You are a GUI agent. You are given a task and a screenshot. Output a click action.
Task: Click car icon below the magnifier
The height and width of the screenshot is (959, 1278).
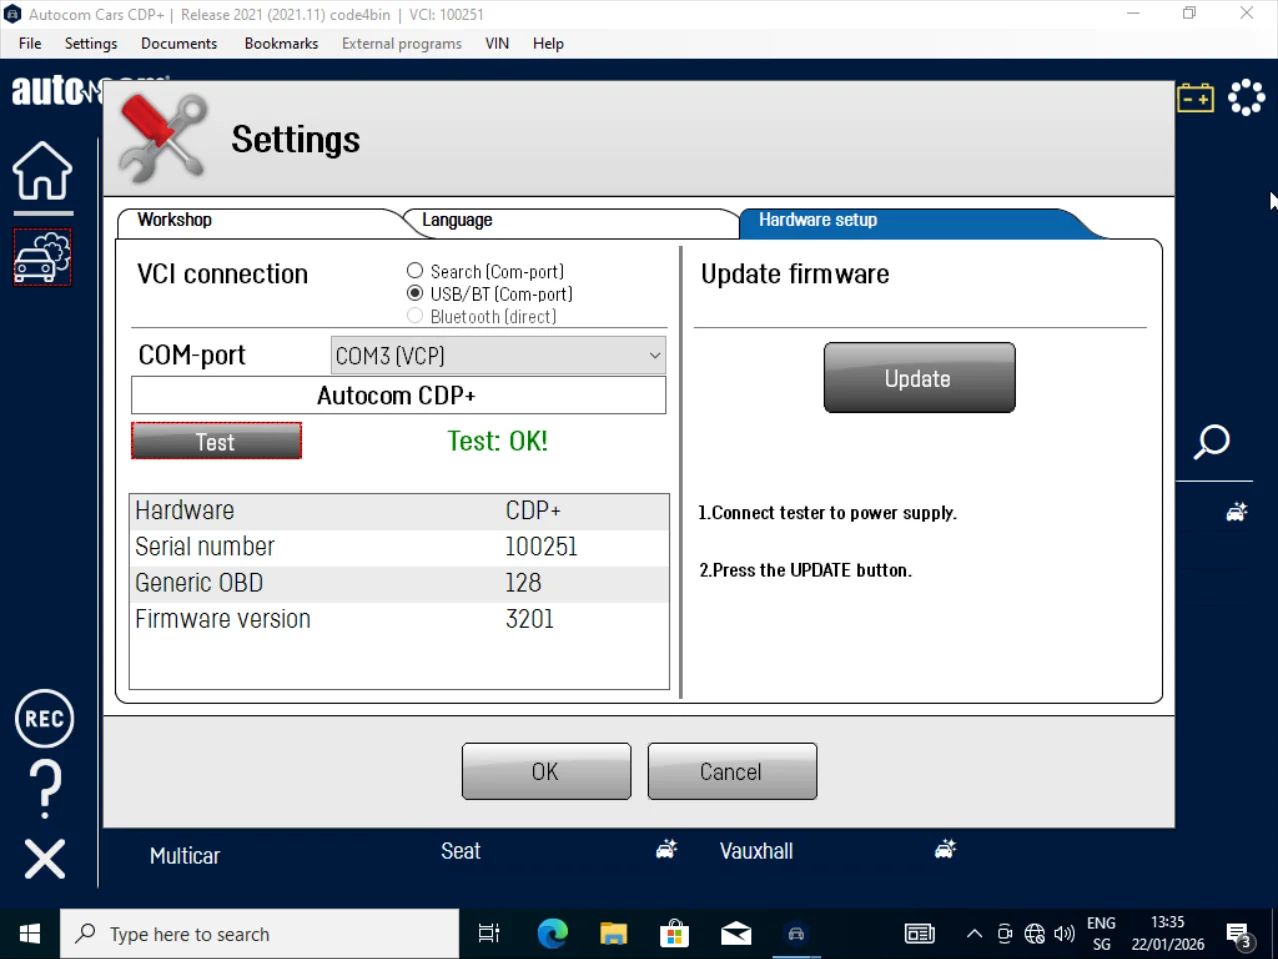tap(1237, 512)
